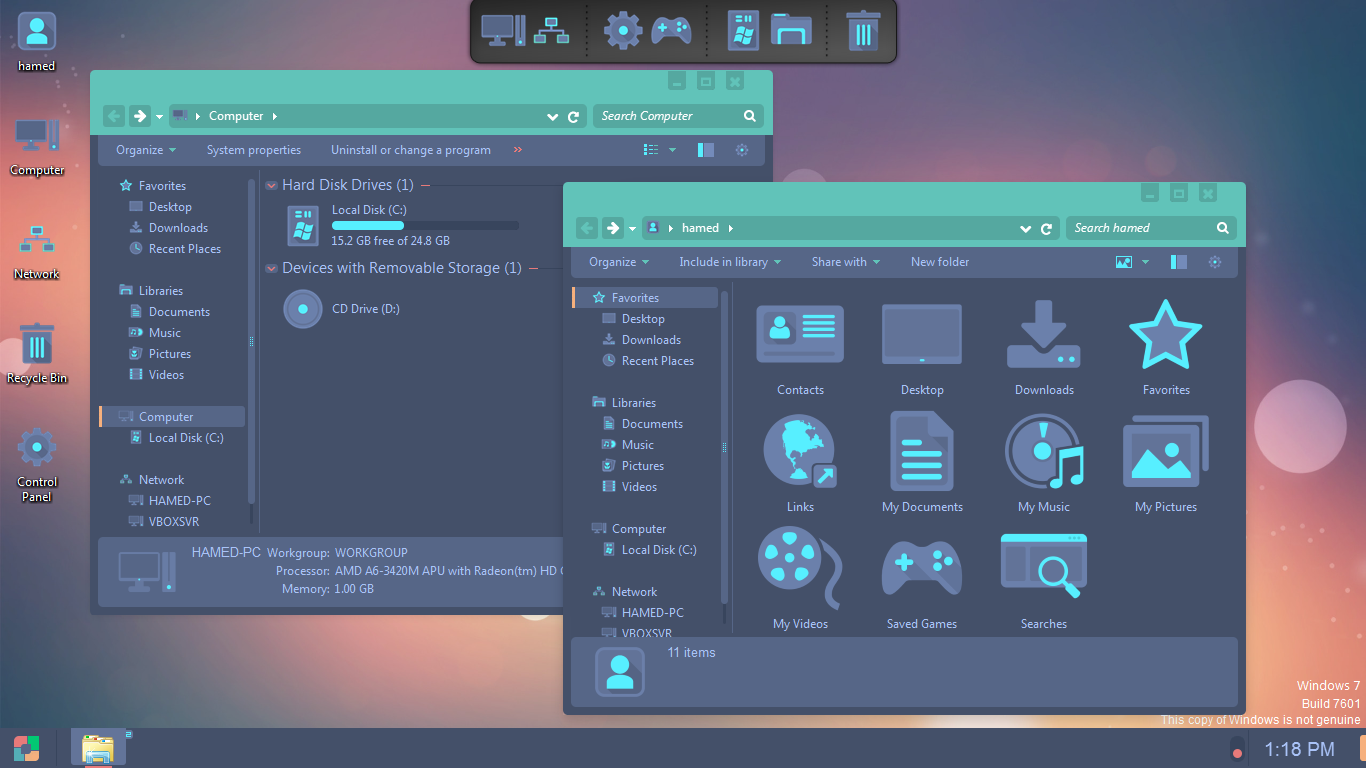1366x768 pixels.
Task: Open the My Music folder
Action: (1044, 455)
